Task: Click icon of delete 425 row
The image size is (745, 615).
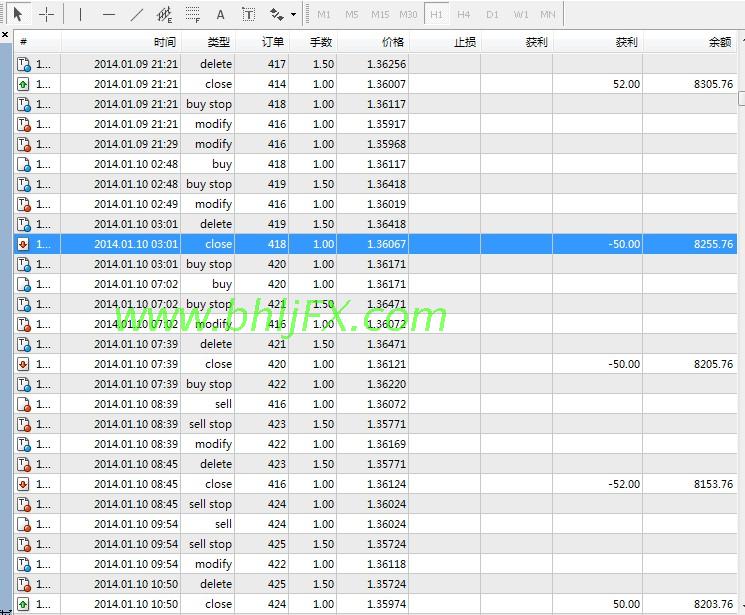Action: click(23, 584)
